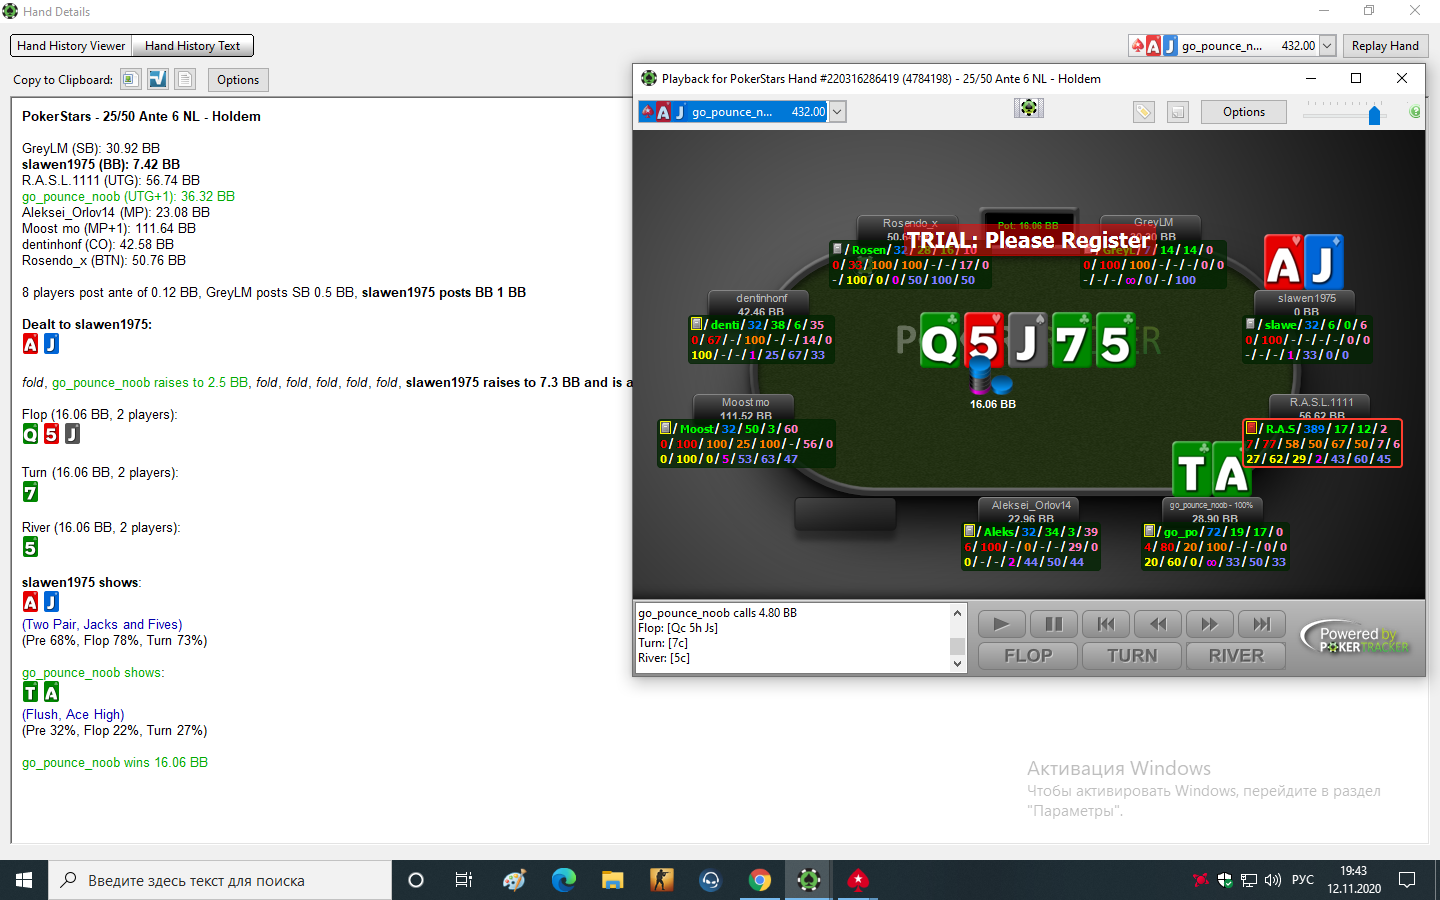Click the Replay Hand button

pyautogui.click(x=1385, y=46)
